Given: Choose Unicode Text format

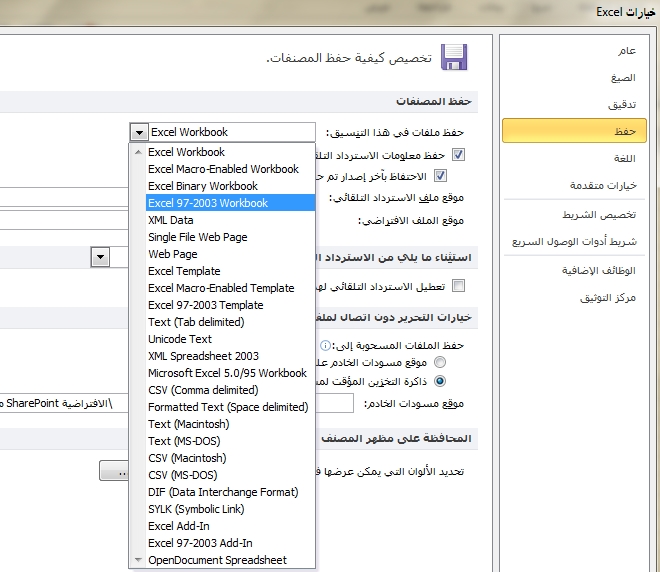Looking at the screenshot, I should (230, 339).
